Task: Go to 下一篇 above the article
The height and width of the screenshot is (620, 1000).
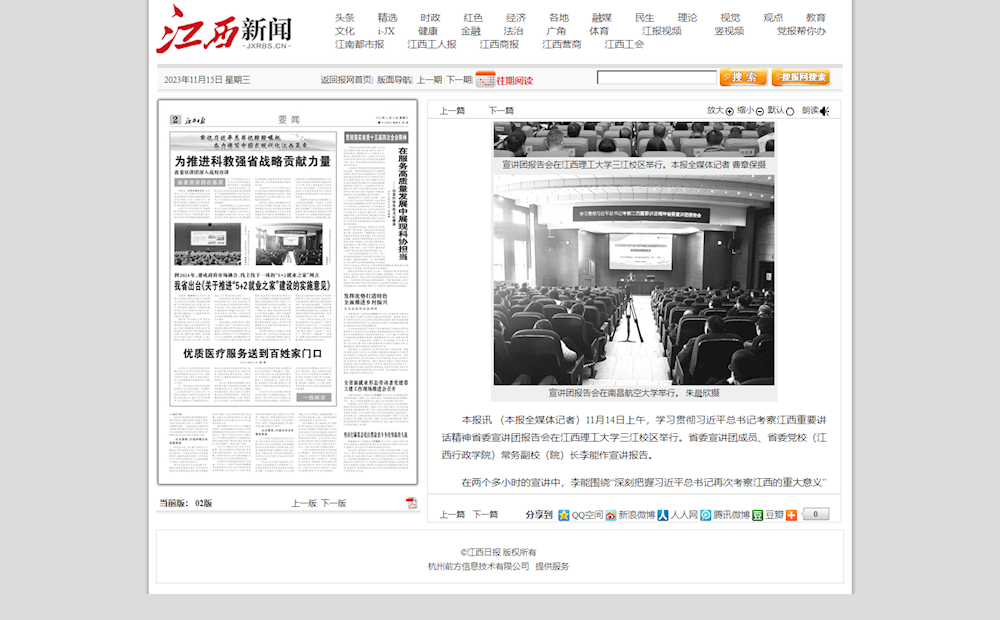Action: click(501, 111)
